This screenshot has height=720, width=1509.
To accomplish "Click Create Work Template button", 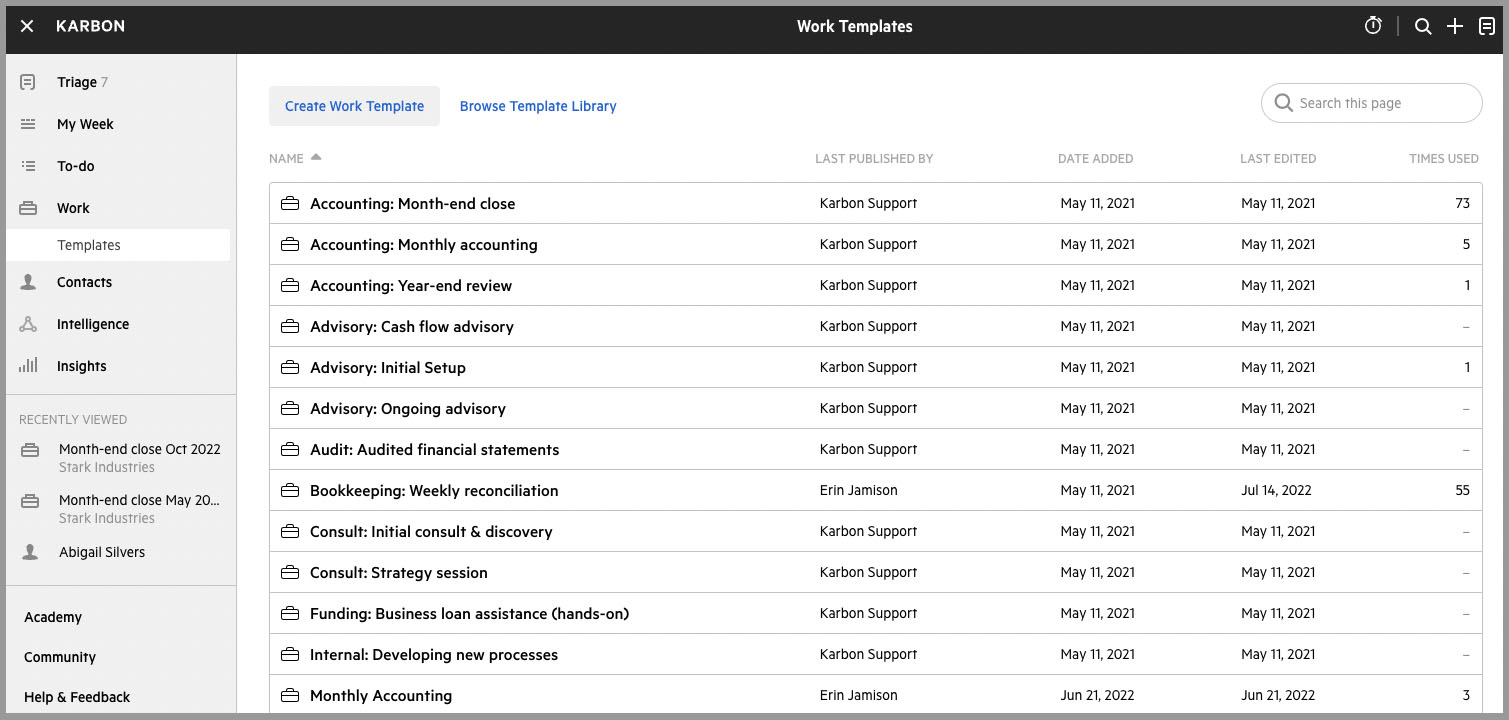I will coord(354,106).
